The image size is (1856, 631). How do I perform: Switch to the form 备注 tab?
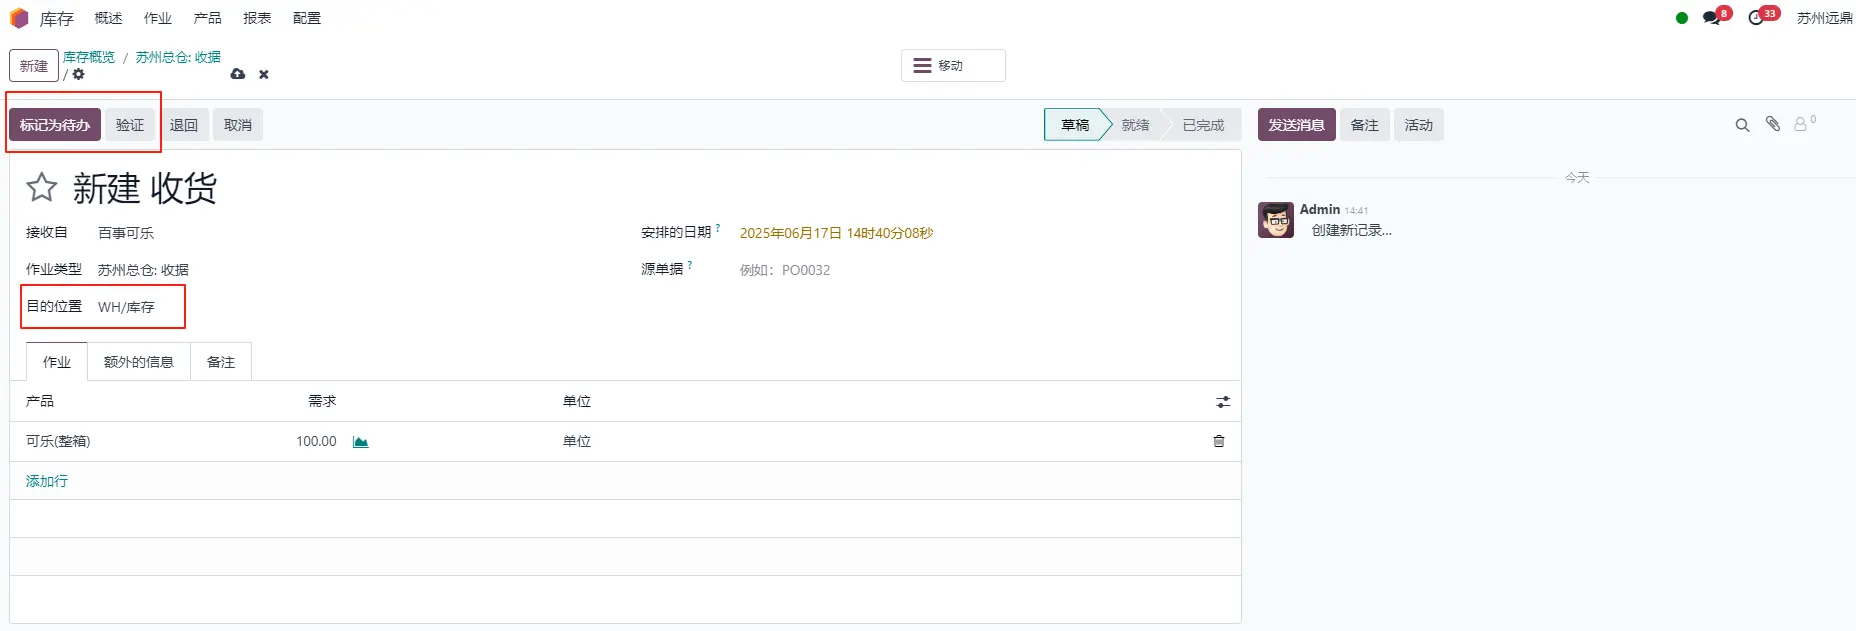coord(221,362)
